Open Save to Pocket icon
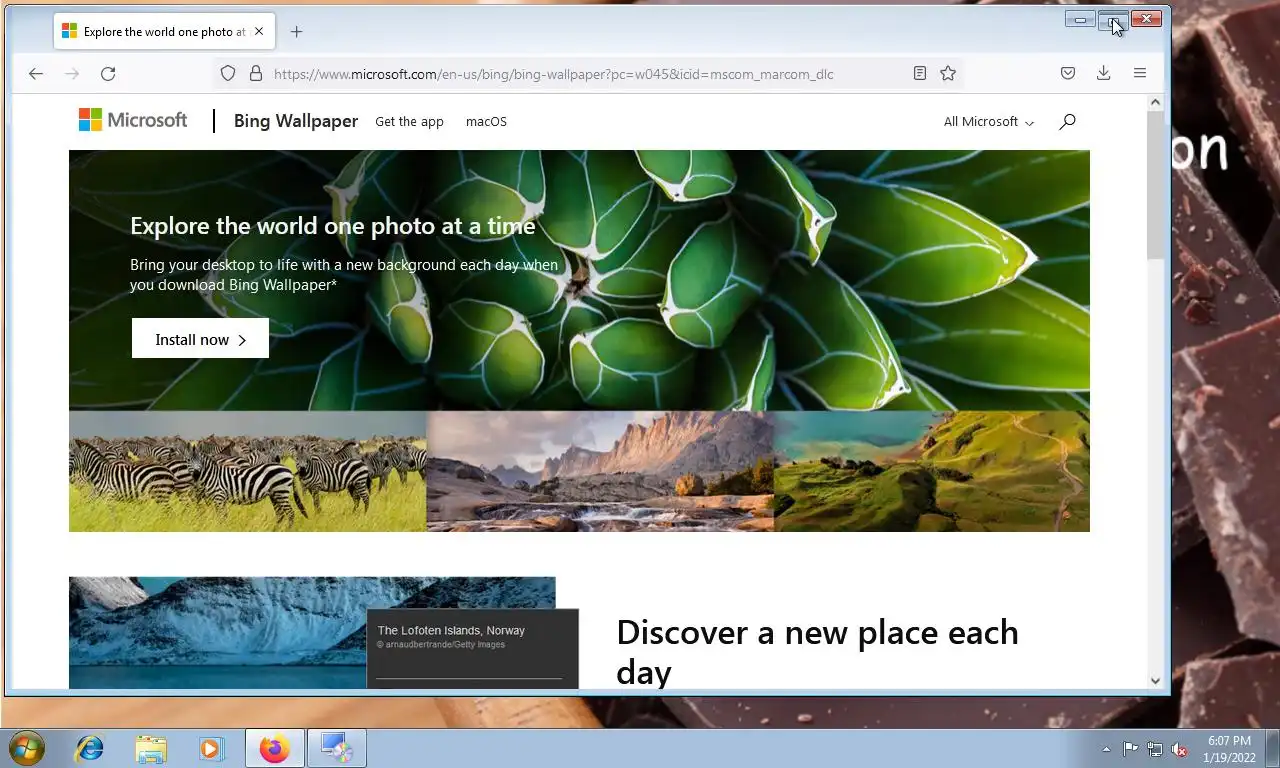Image resolution: width=1280 pixels, height=768 pixels. (x=1068, y=73)
